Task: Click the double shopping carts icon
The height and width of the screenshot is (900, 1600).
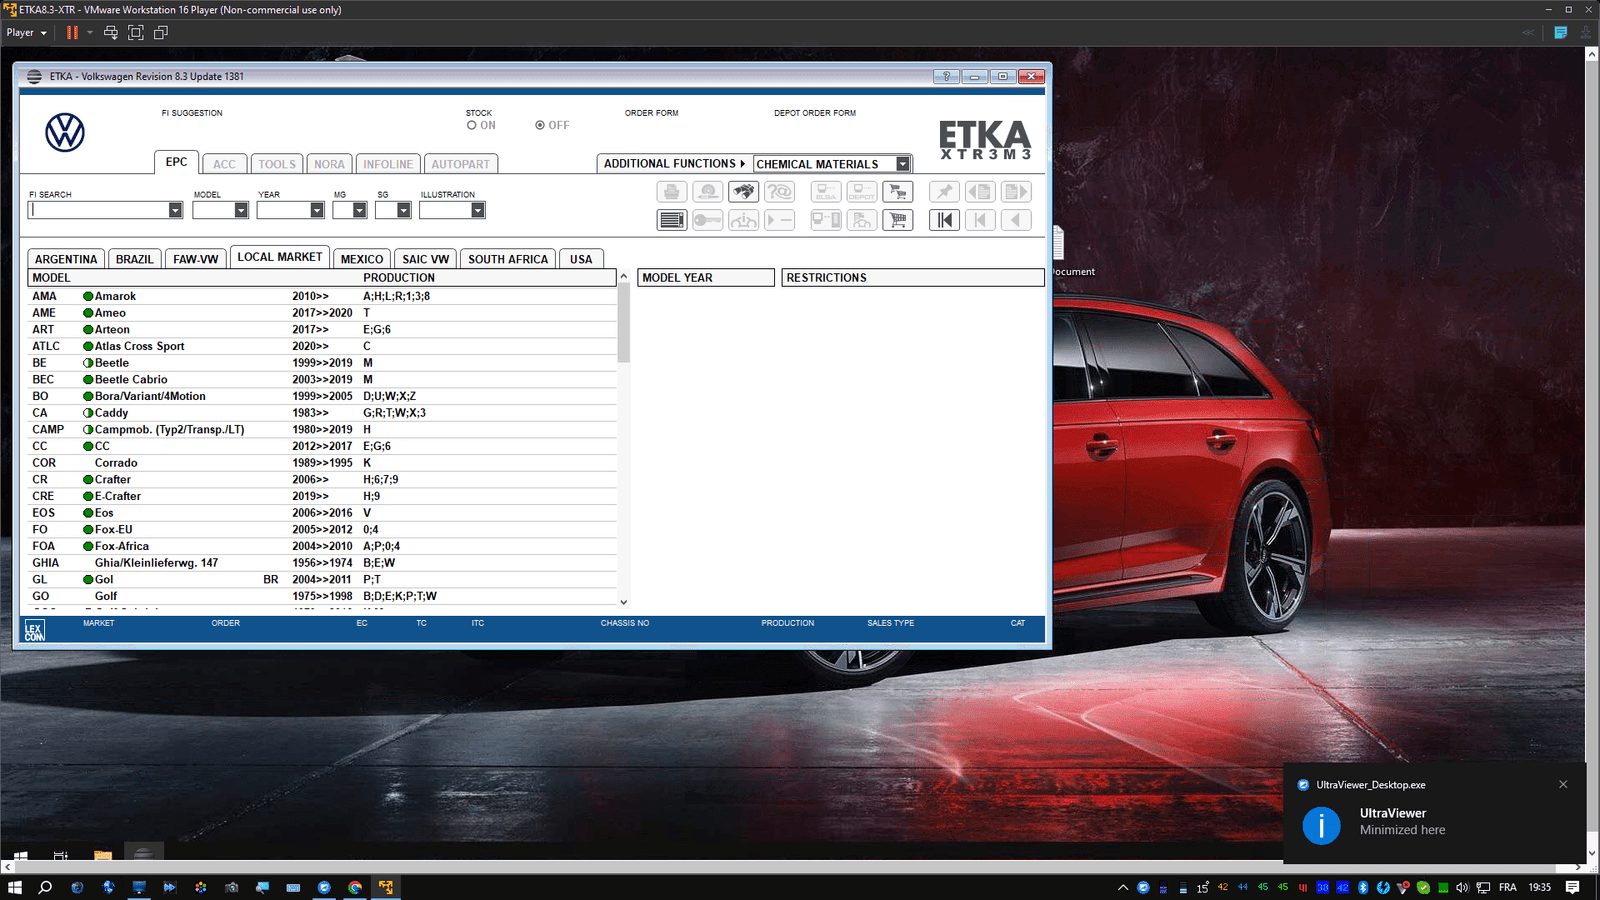Action: click(898, 192)
